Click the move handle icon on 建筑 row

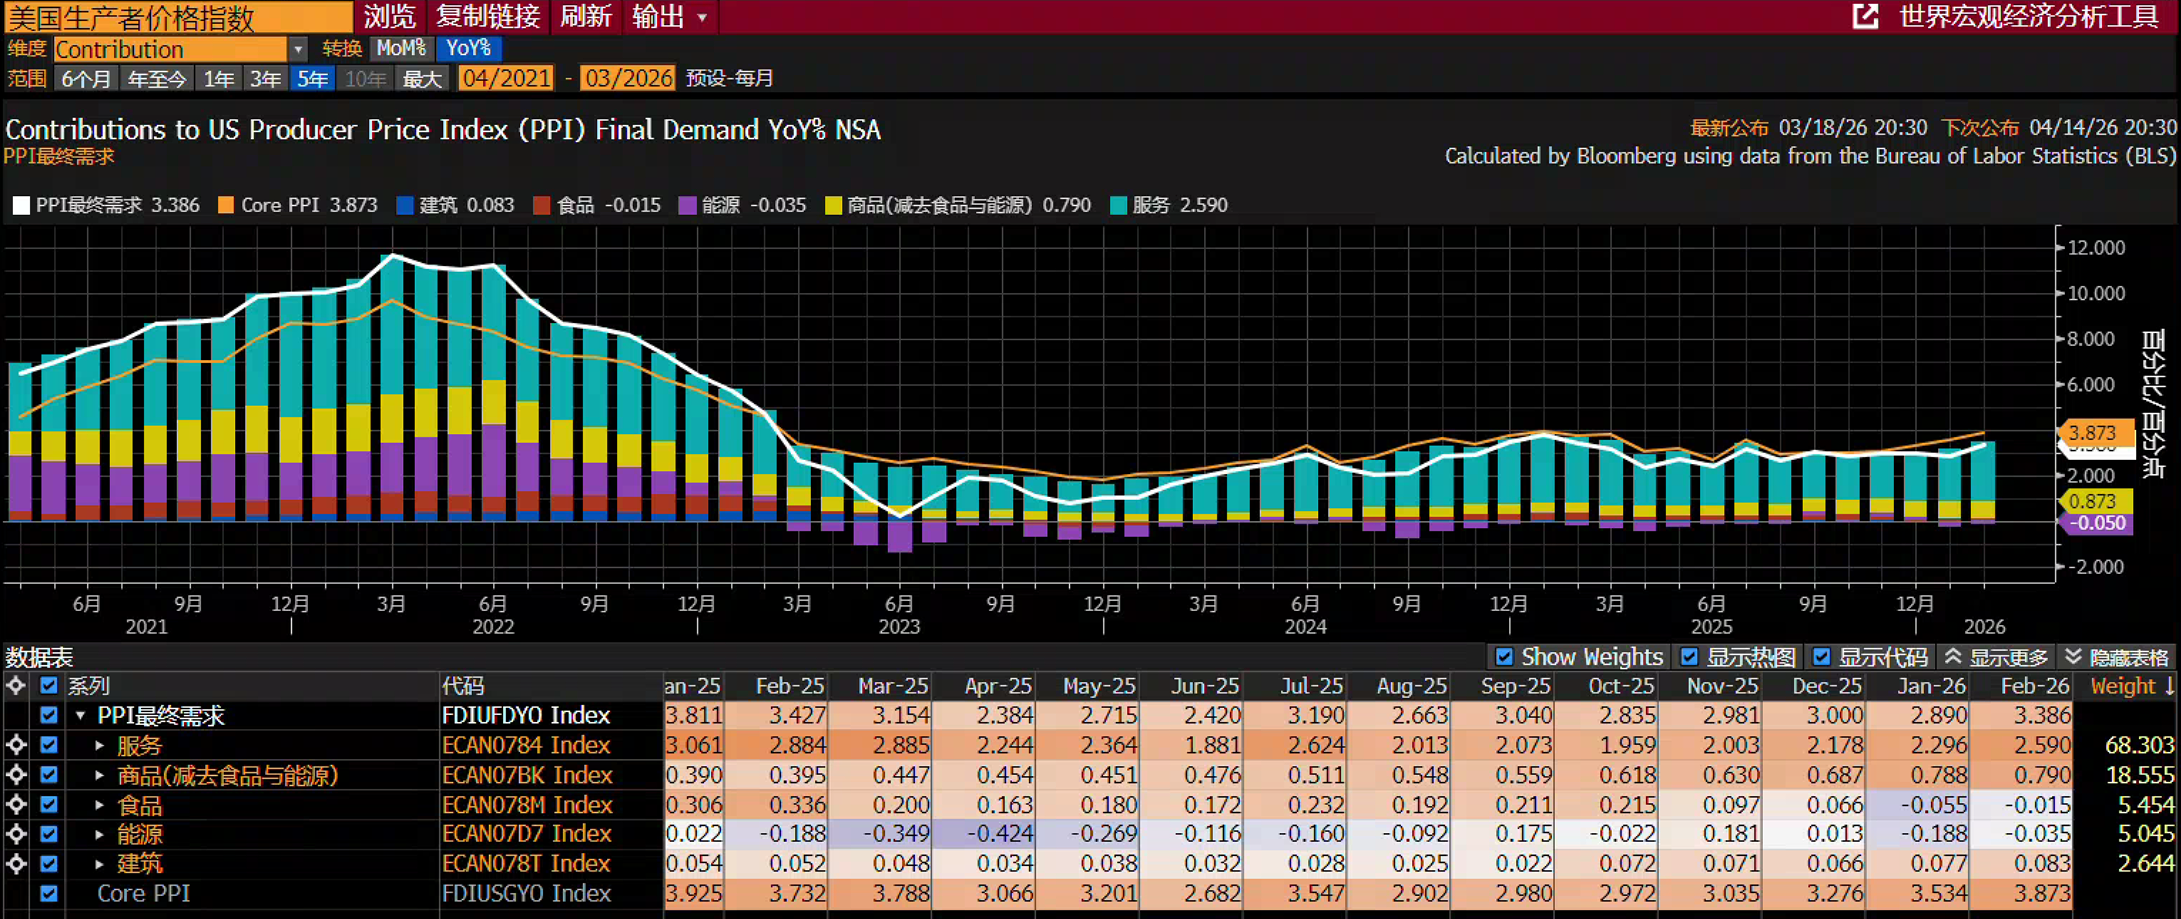(x=16, y=864)
